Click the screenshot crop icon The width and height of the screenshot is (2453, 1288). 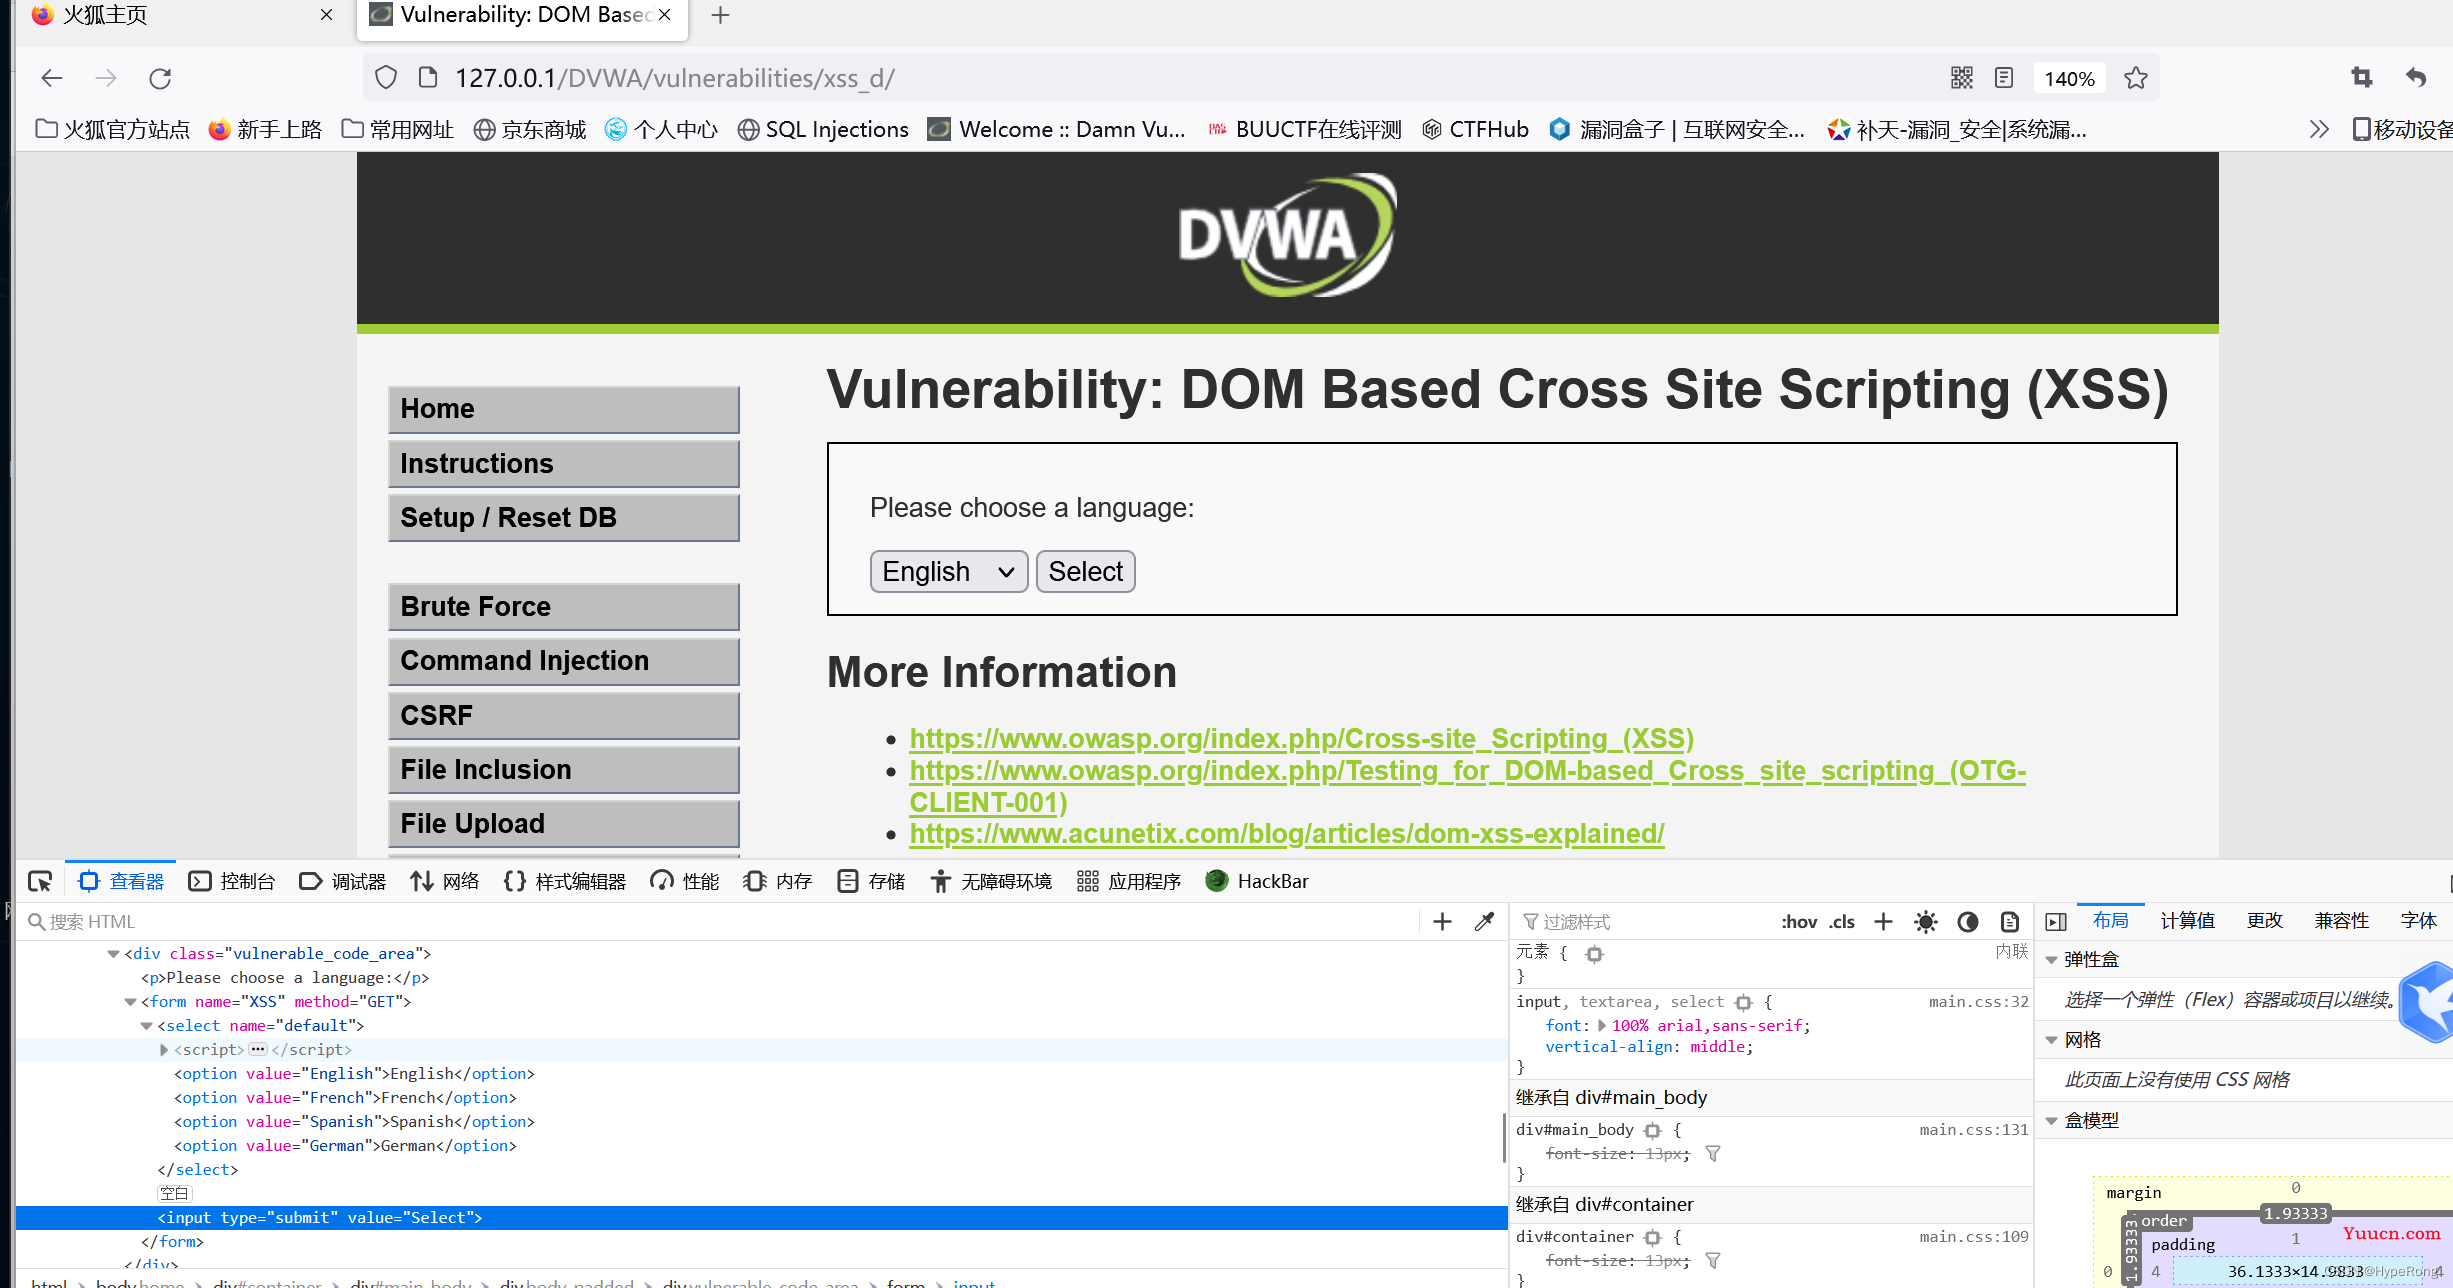click(2362, 77)
